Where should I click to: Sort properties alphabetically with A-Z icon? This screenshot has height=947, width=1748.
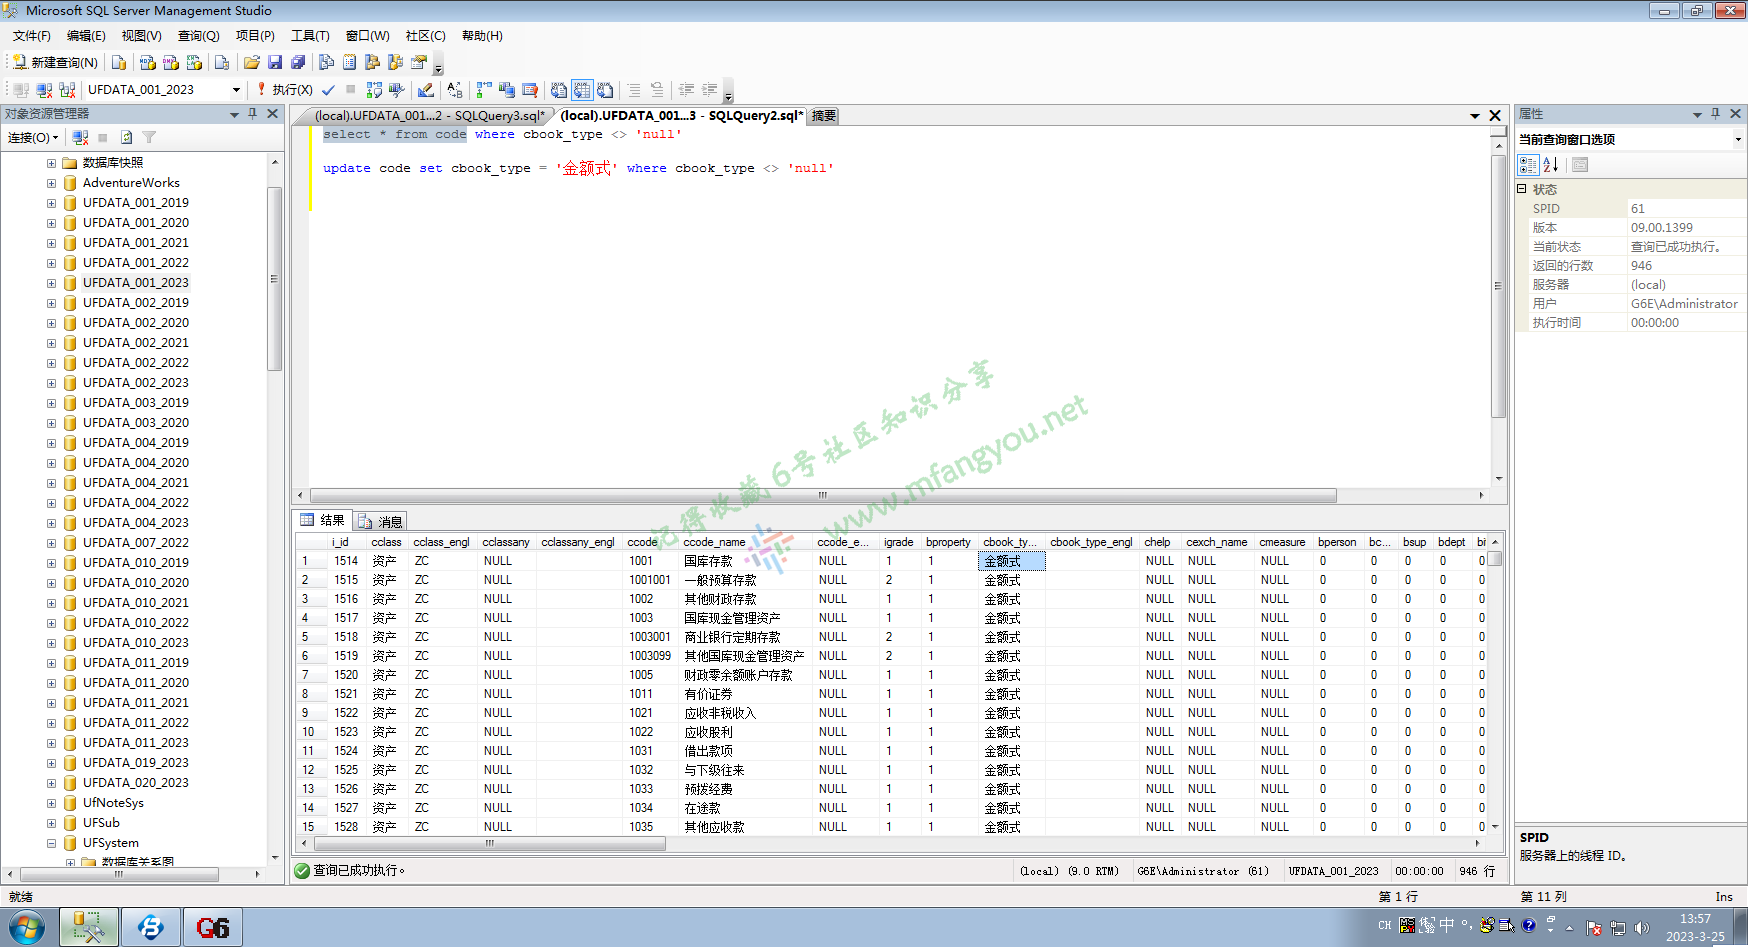point(1551,165)
